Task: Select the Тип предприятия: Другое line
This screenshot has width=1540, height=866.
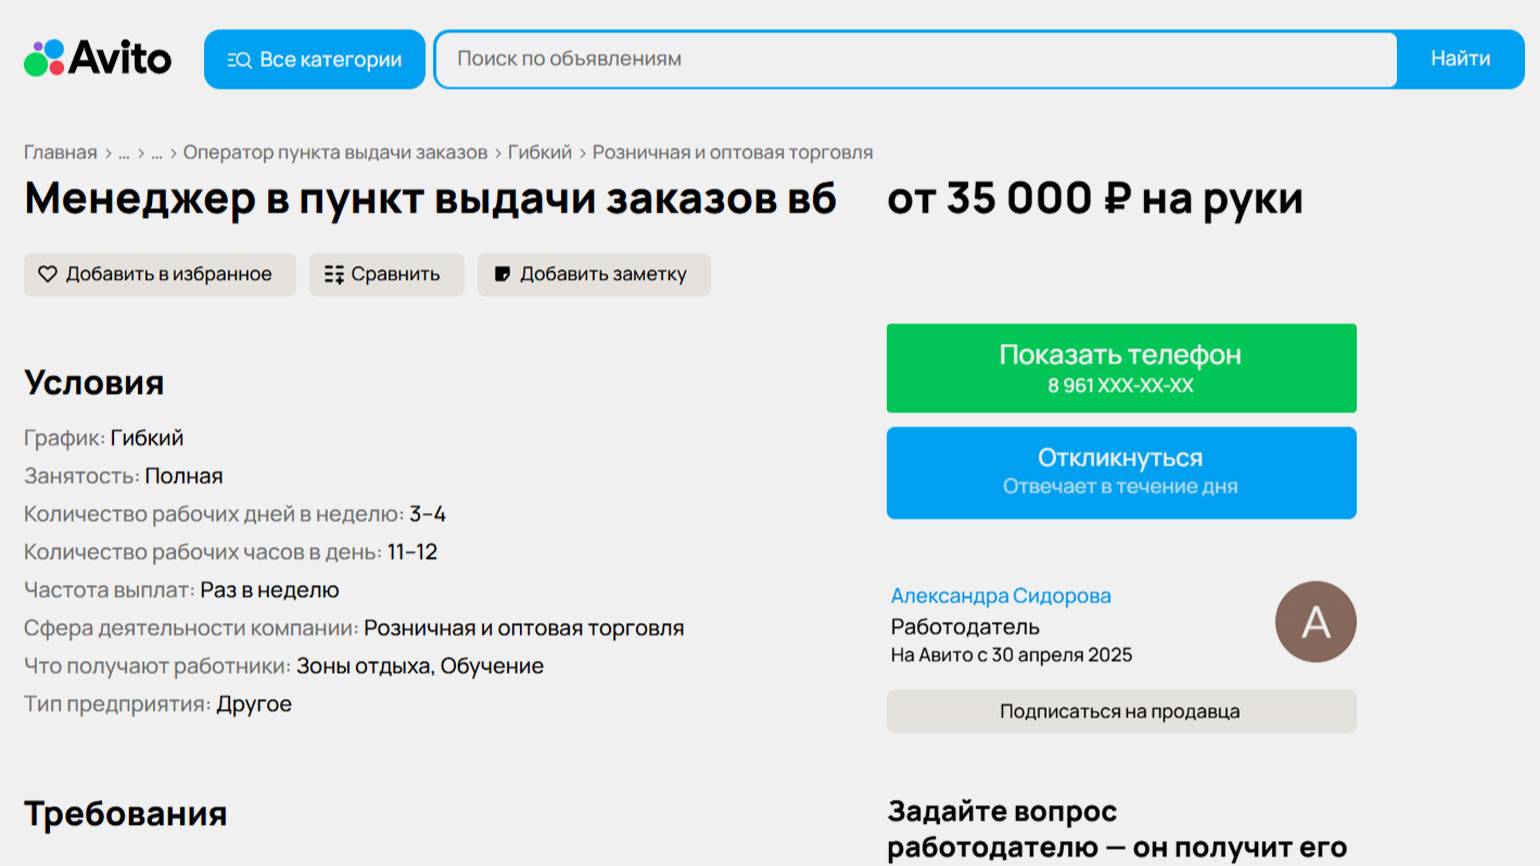Action: [158, 704]
